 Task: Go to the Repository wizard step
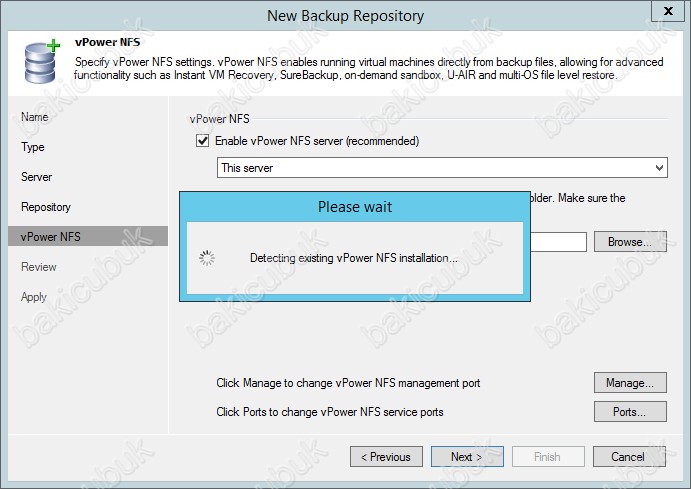point(46,207)
